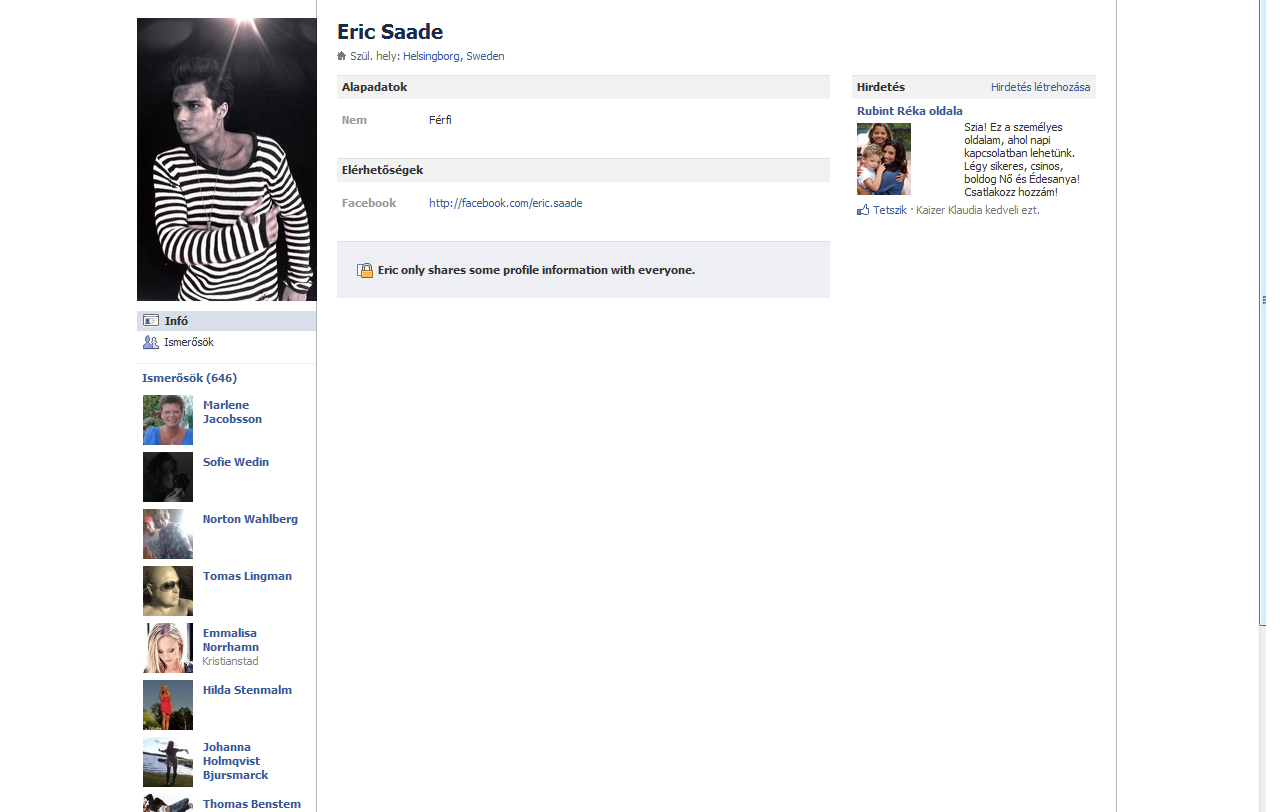
Task: Click the facebook.com/eric.saade URL link
Action: (x=505, y=203)
